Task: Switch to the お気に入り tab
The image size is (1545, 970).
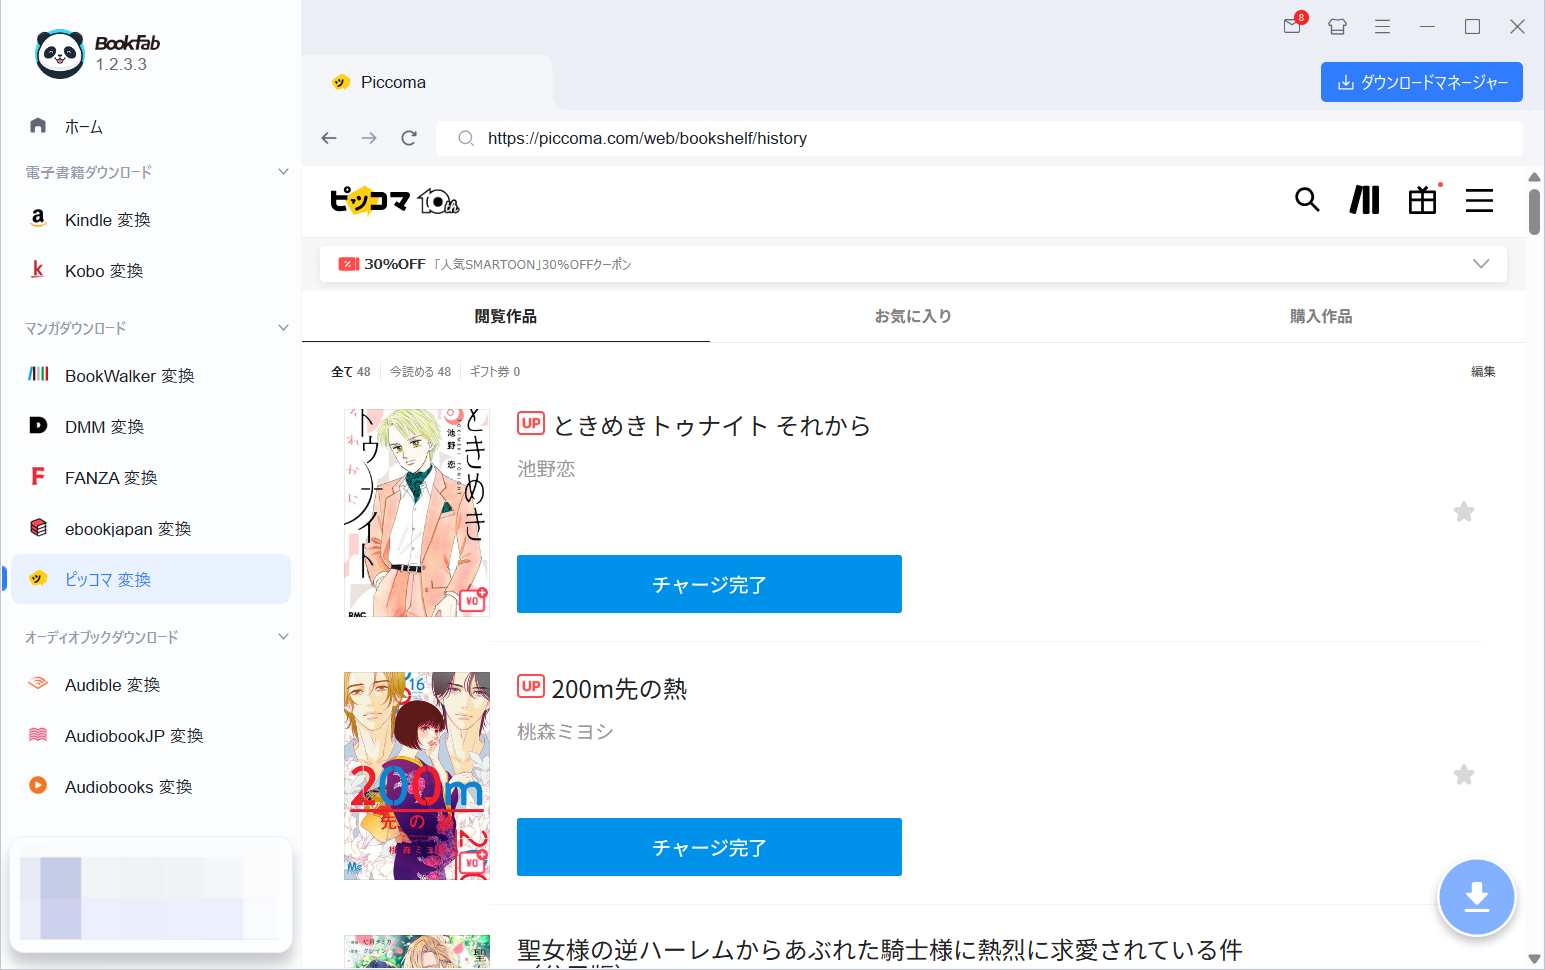Action: click(x=913, y=316)
